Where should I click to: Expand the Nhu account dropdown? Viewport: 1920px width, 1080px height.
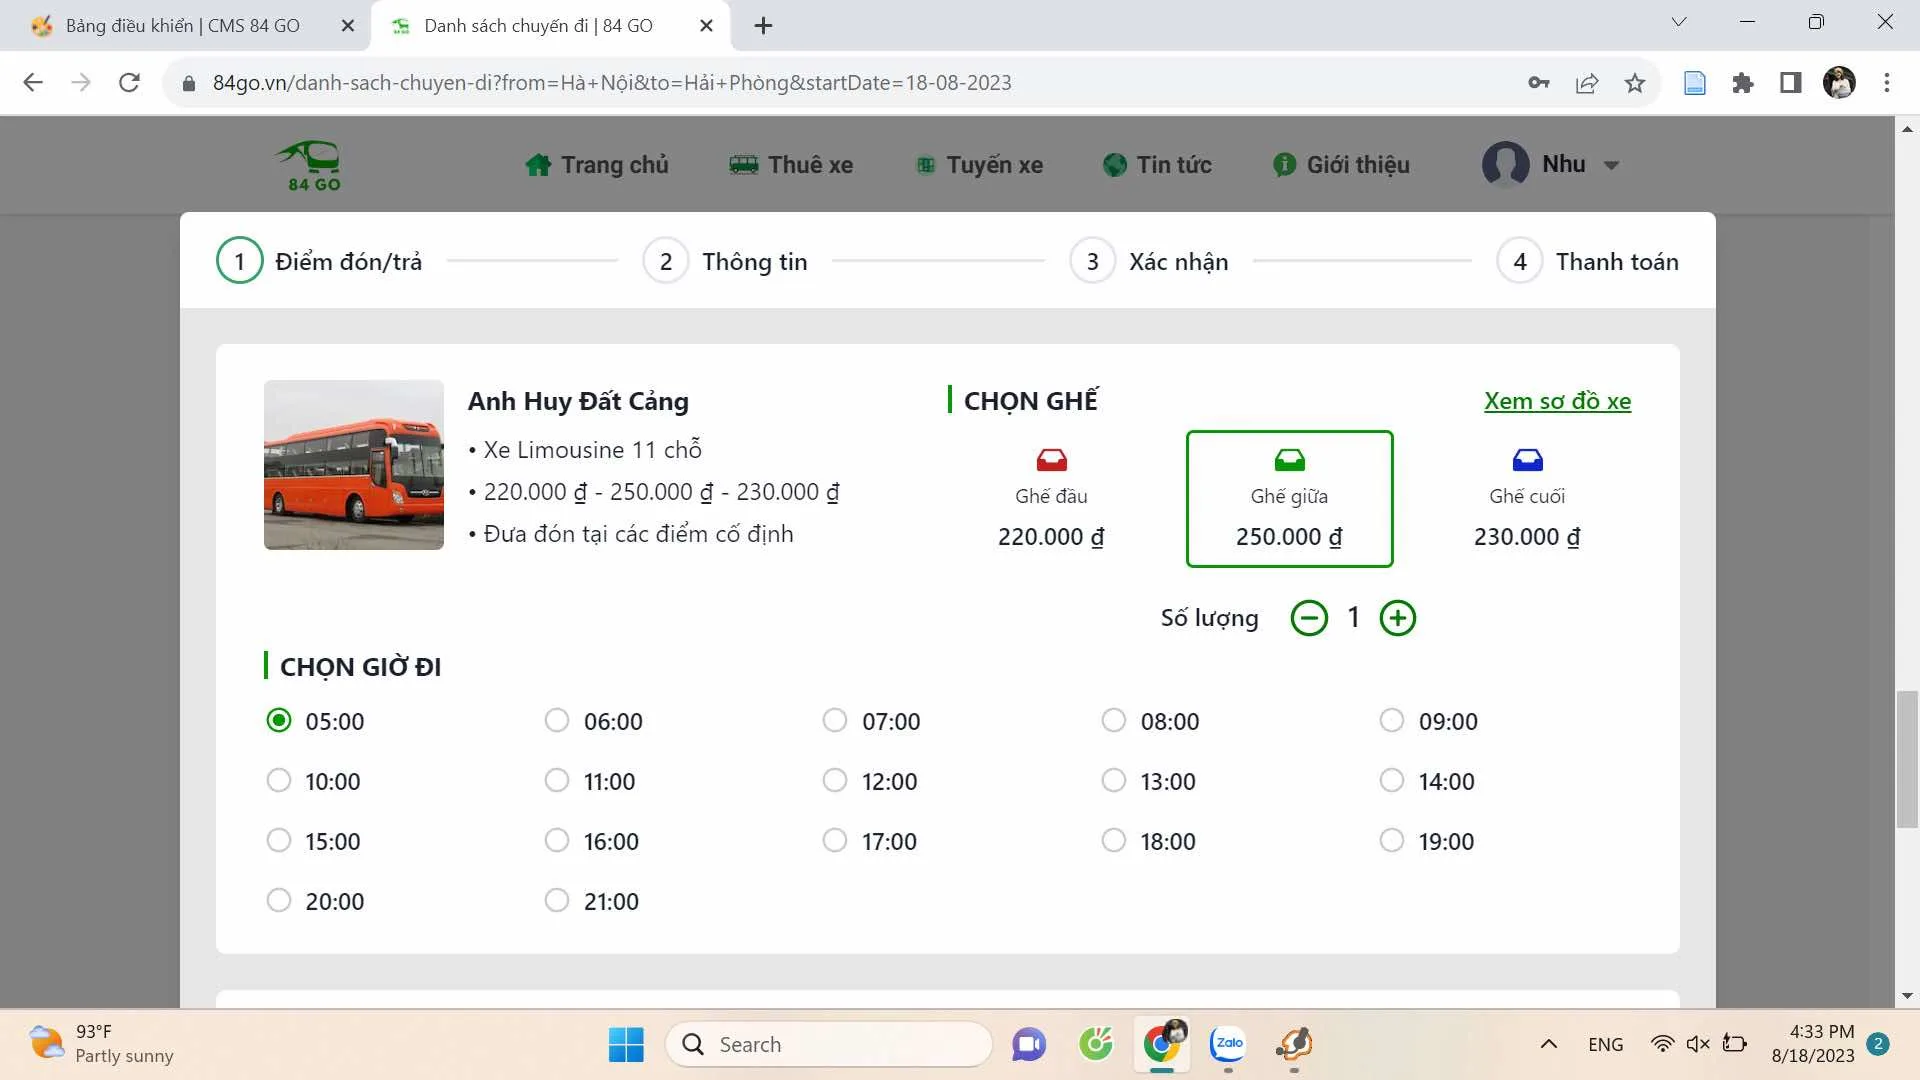pos(1611,165)
